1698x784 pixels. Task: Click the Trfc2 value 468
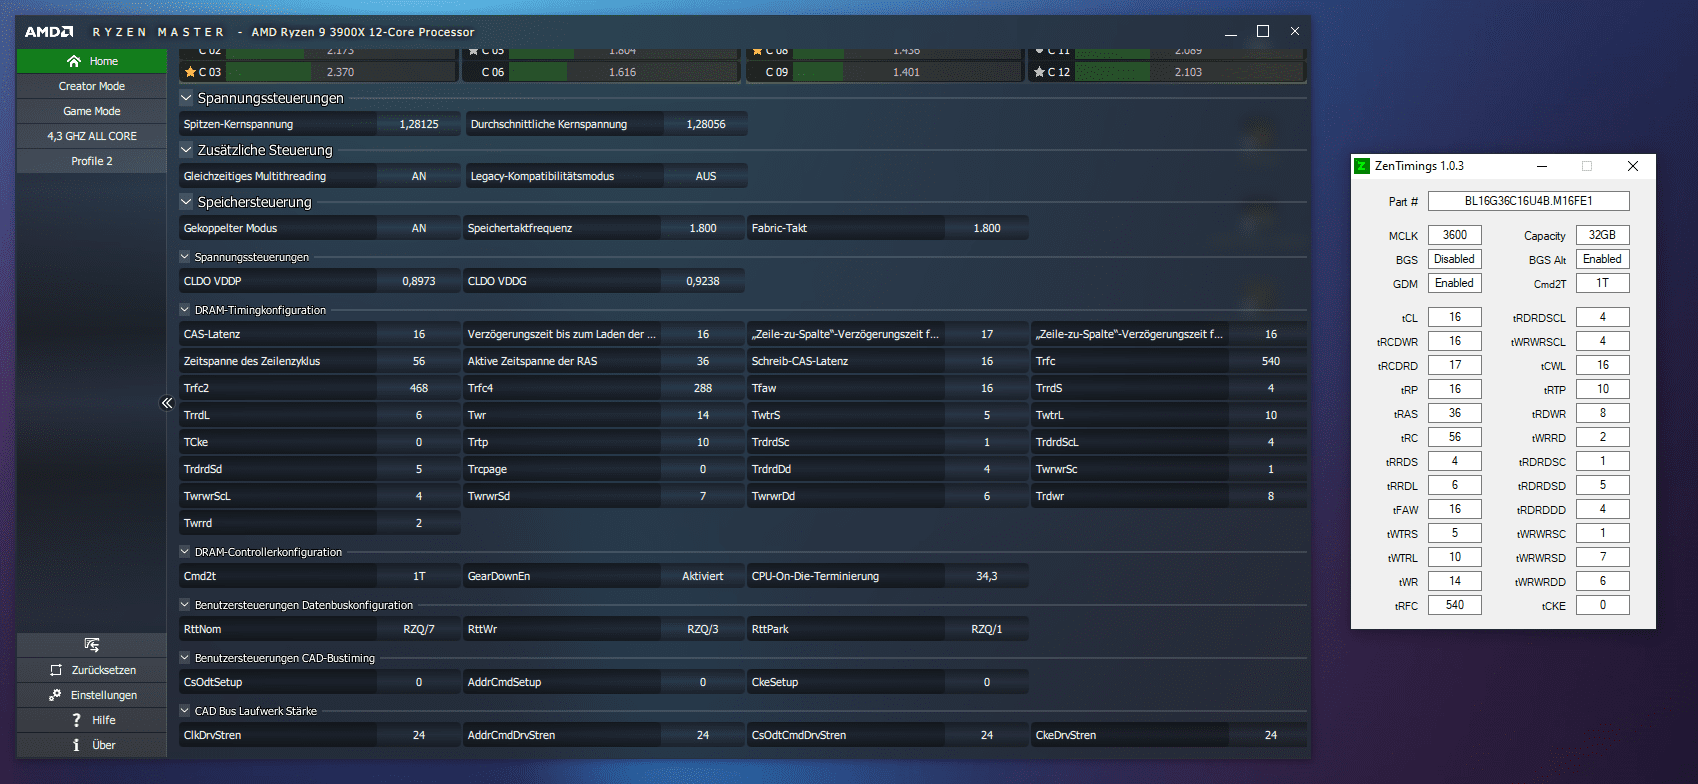tap(419, 388)
